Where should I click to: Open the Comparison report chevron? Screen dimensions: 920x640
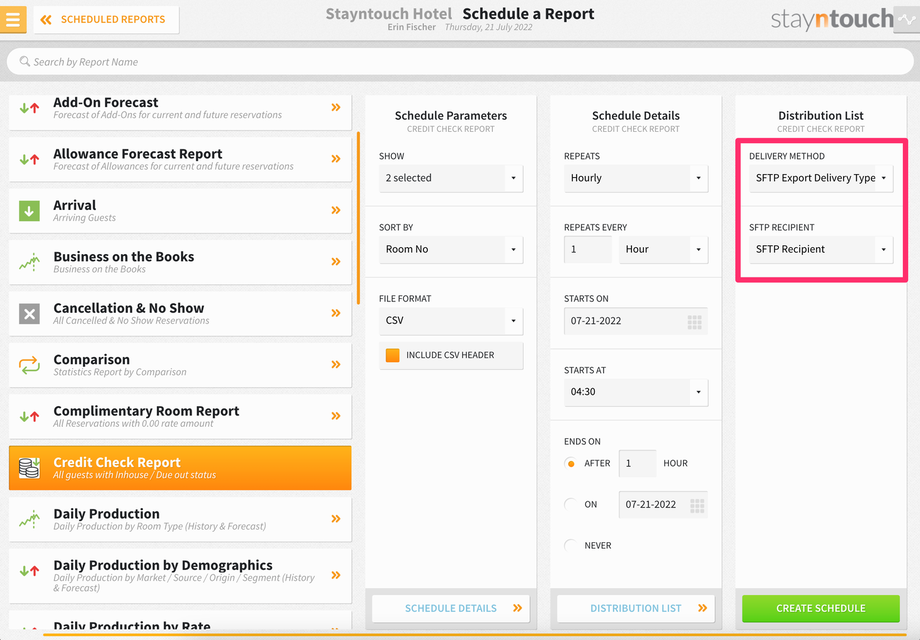pos(336,364)
